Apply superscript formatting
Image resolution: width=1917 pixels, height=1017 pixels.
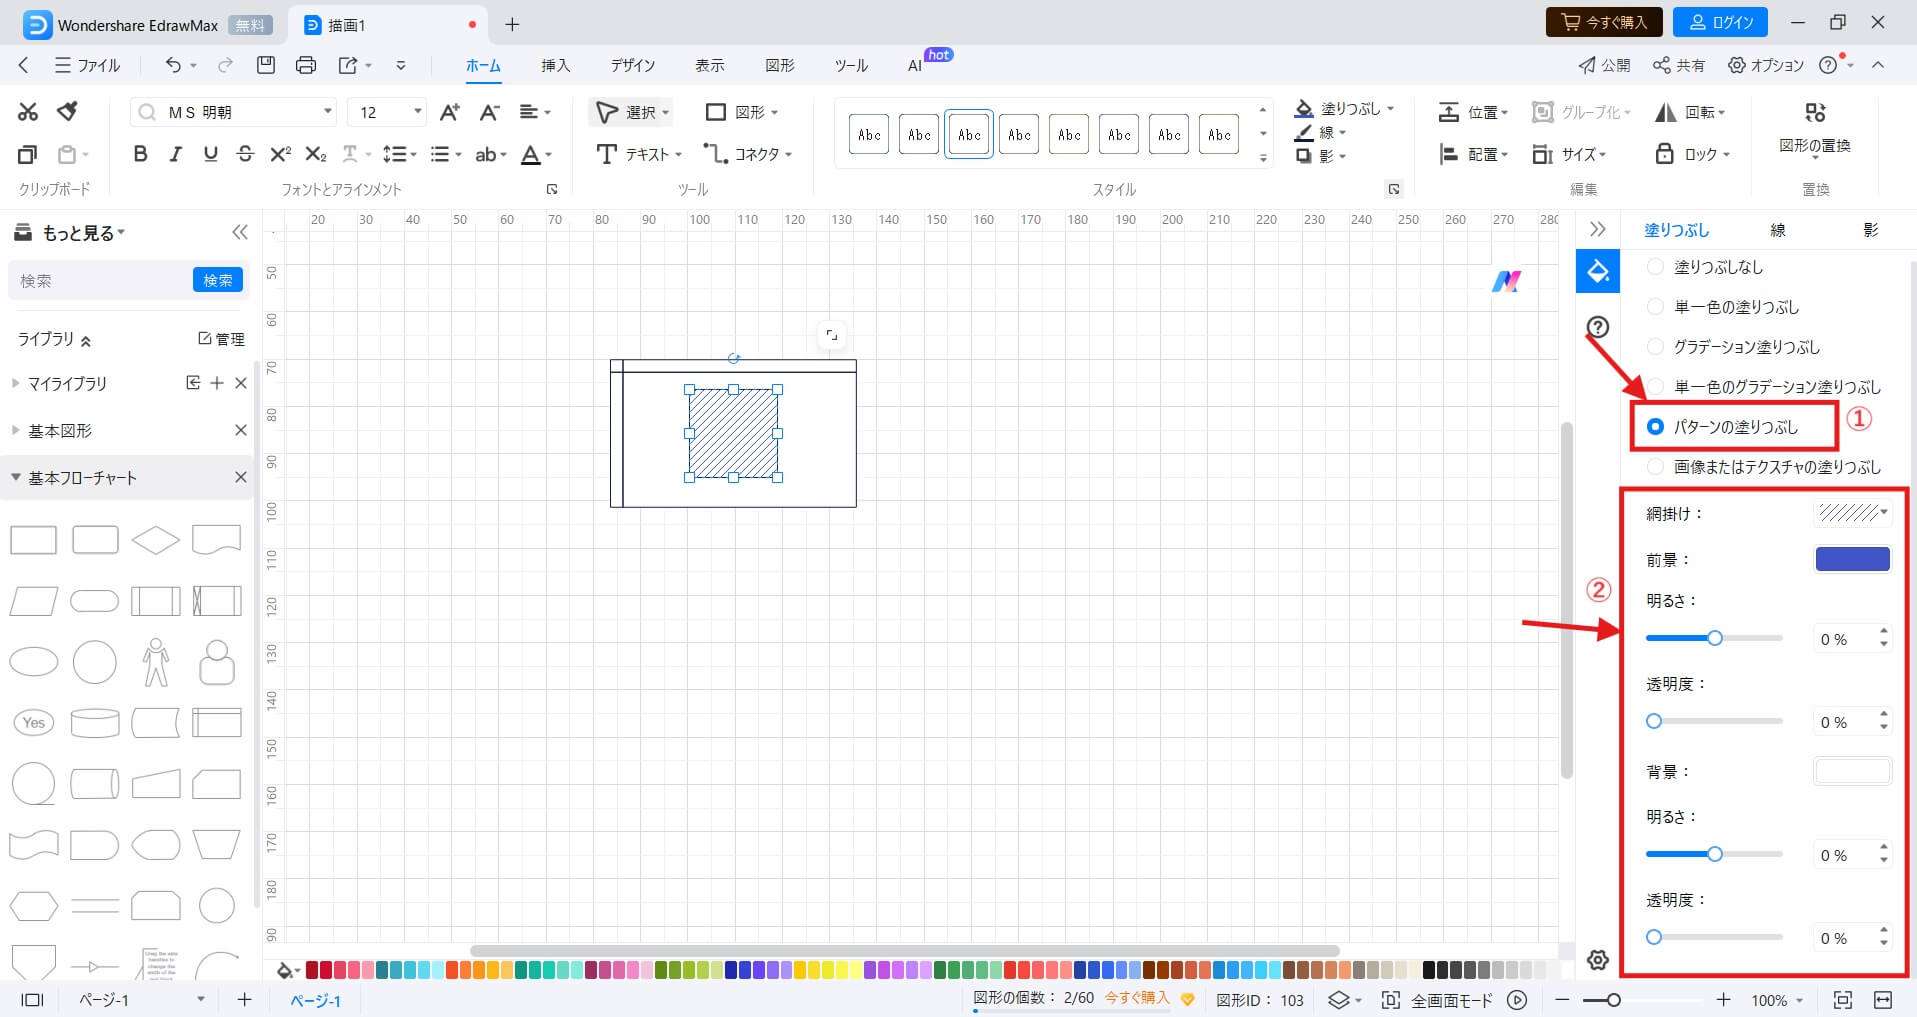(280, 154)
